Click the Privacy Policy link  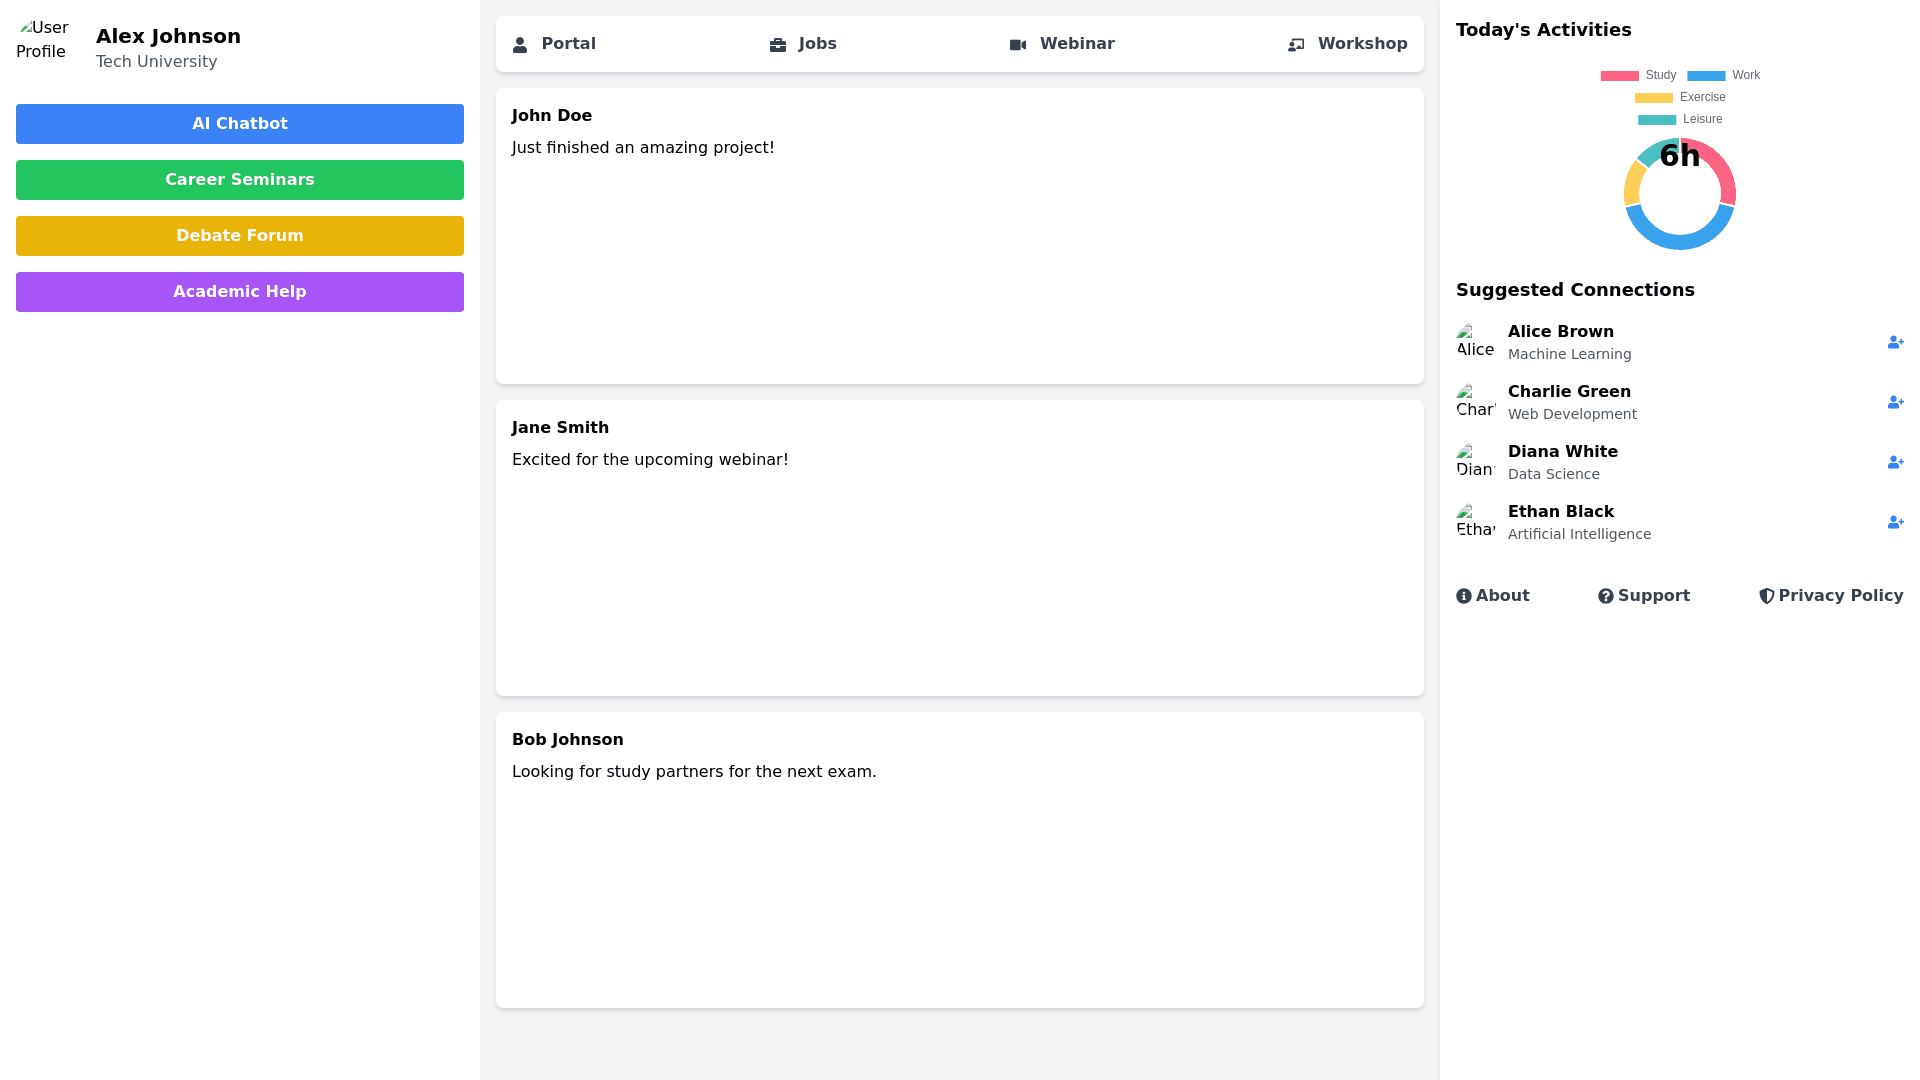pos(1831,596)
